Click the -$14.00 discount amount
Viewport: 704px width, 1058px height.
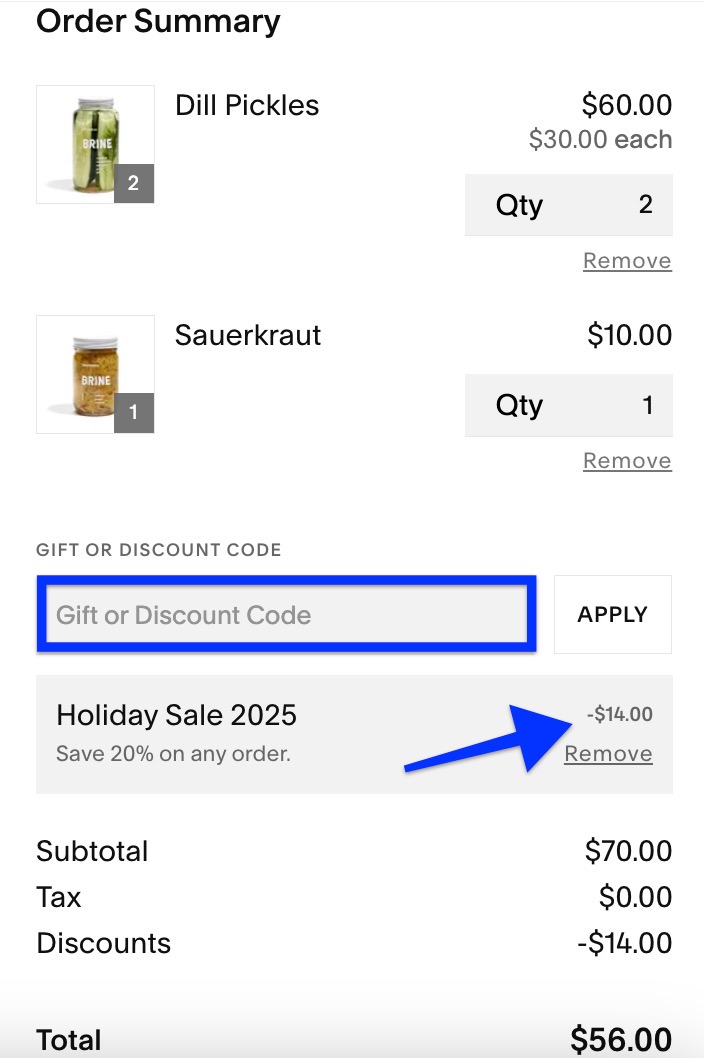pos(620,714)
